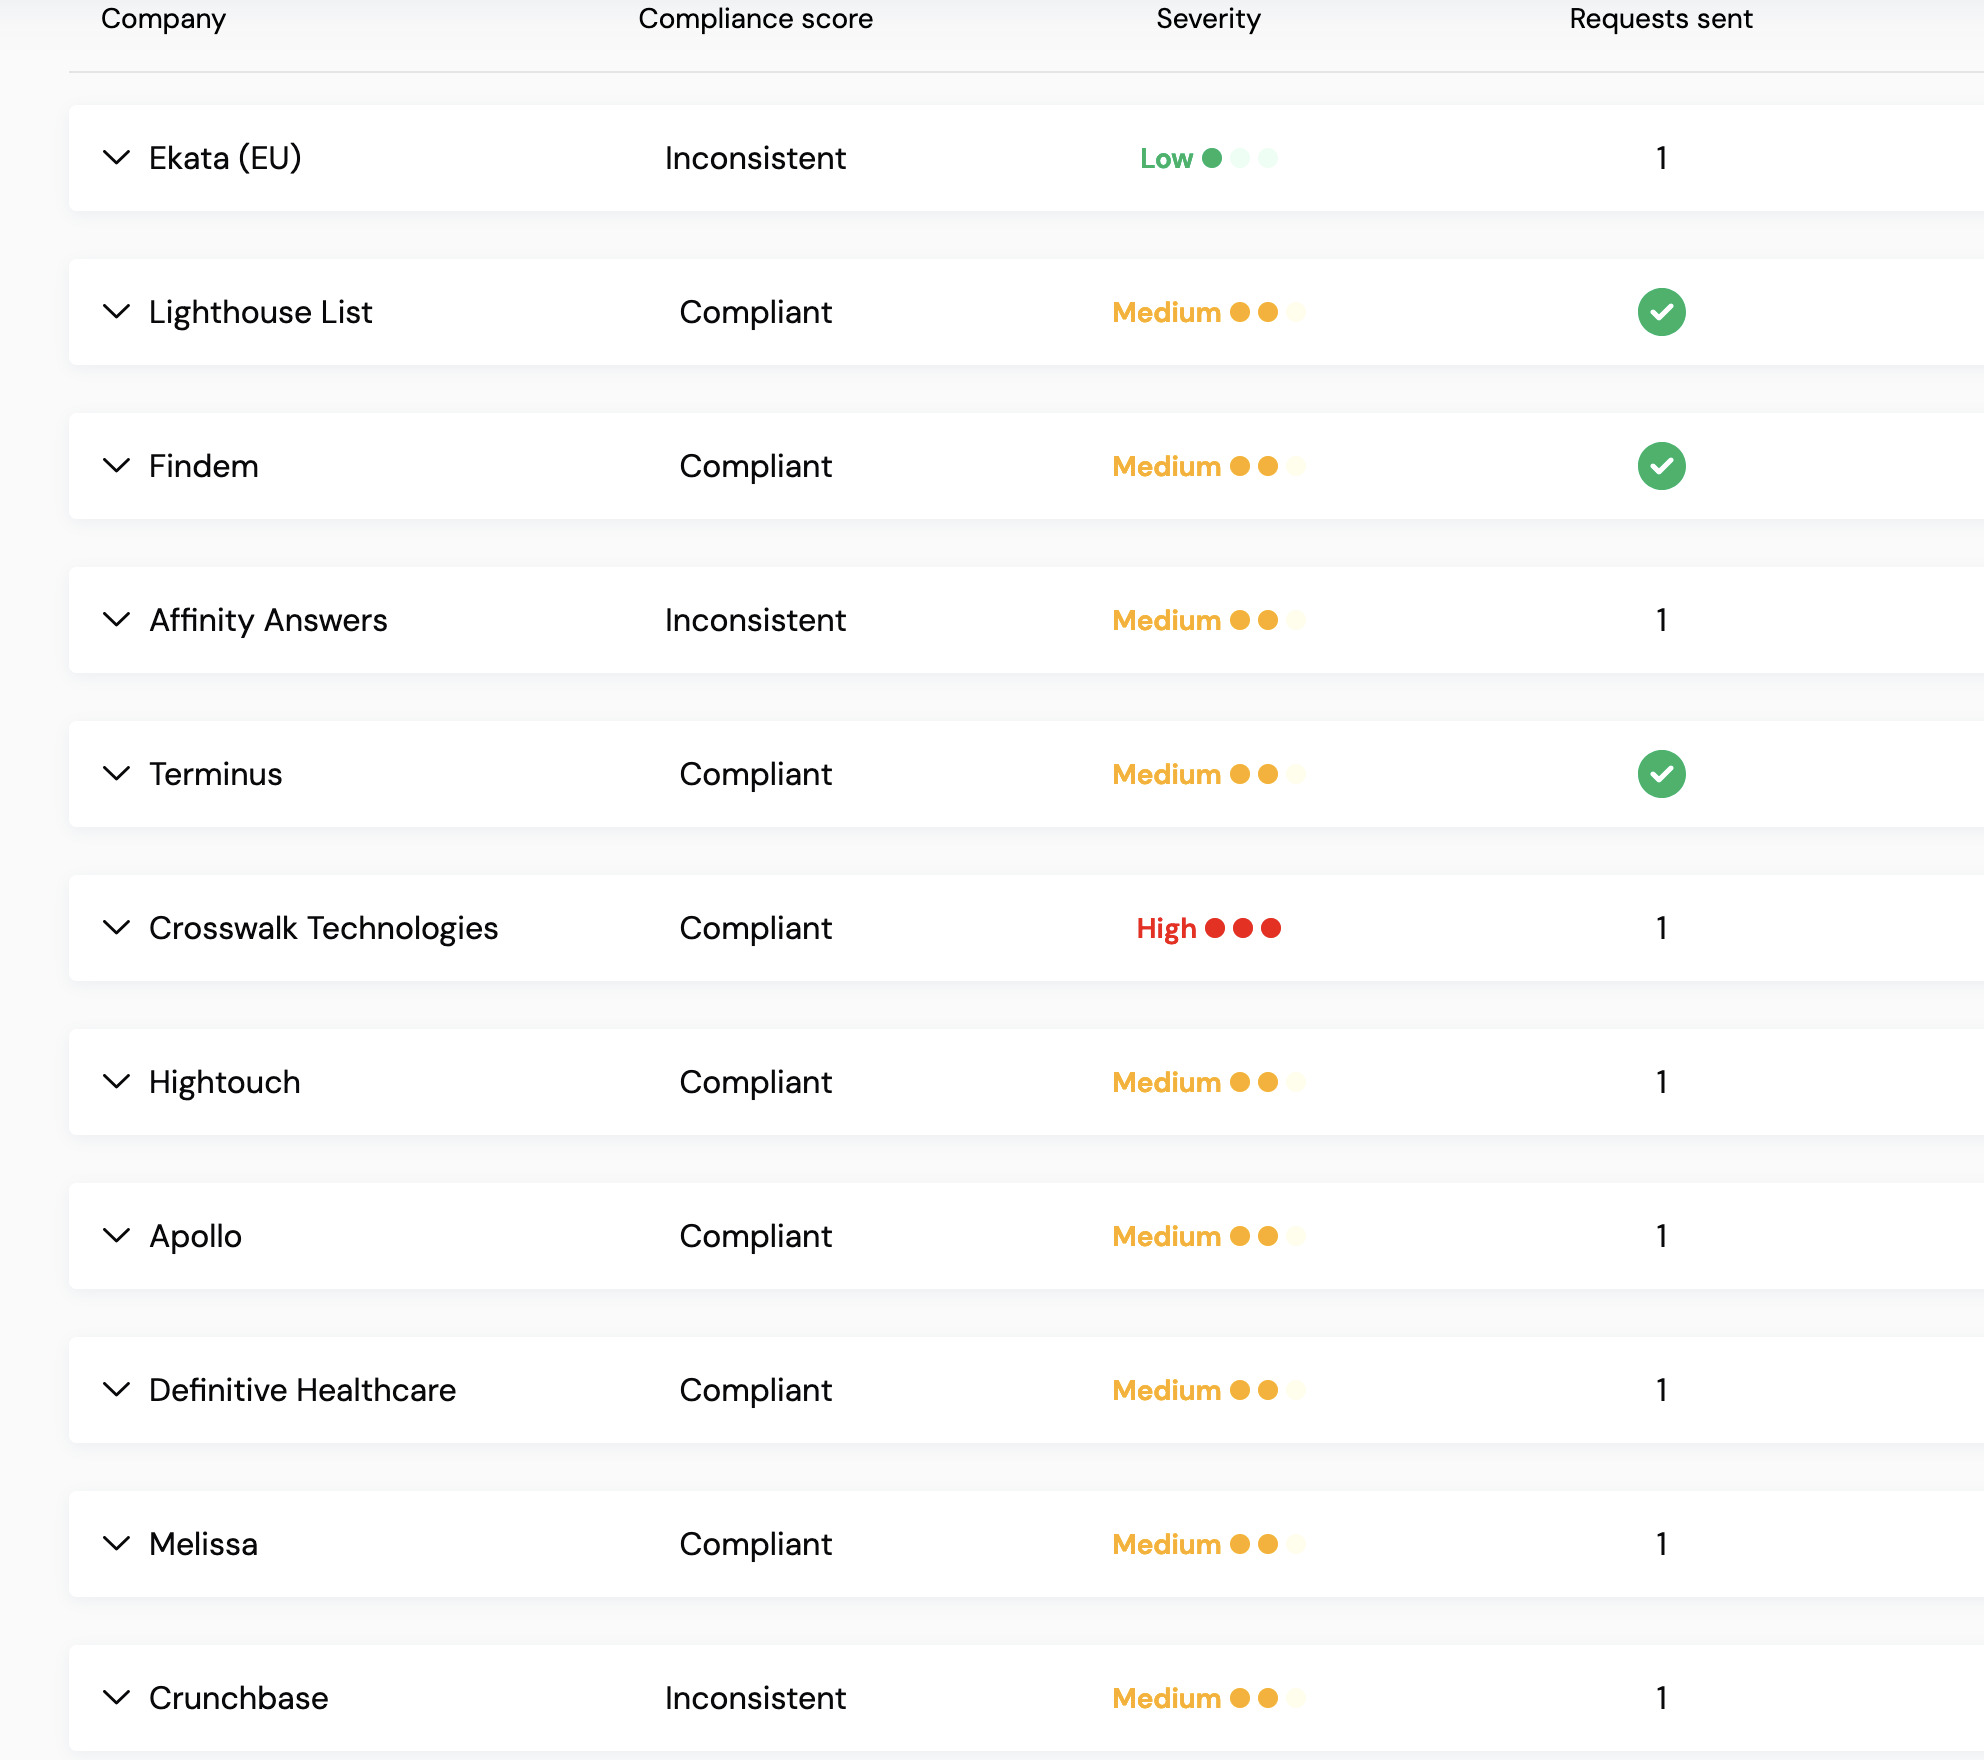Expand the Ekata (EU) row chevron

pos(117,158)
